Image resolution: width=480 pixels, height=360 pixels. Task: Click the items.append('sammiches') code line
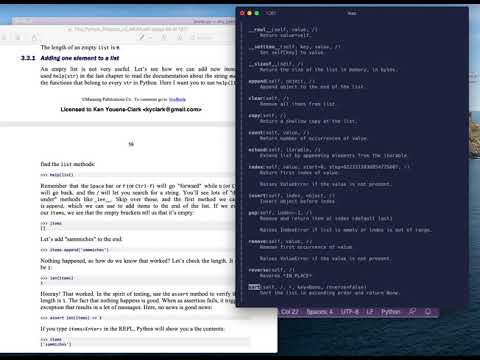[74, 250]
